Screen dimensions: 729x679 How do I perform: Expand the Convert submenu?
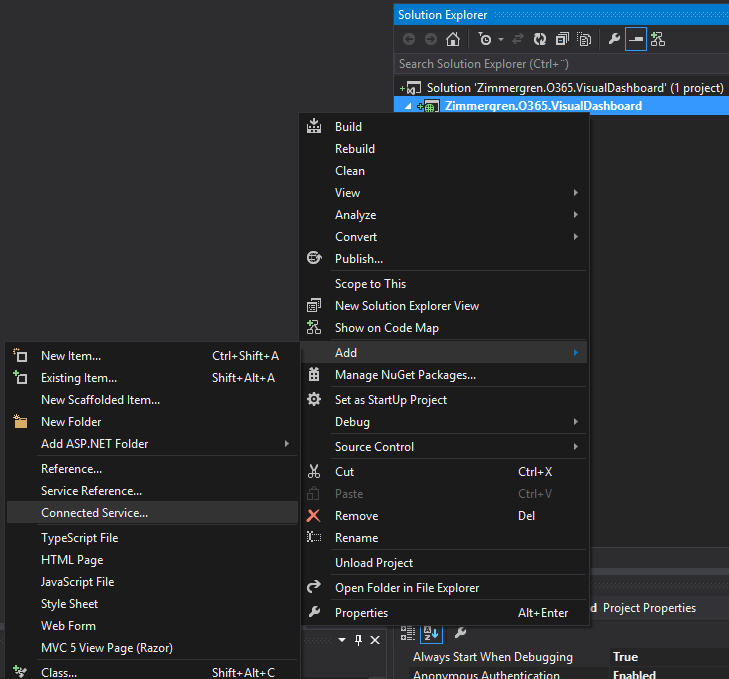444,237
